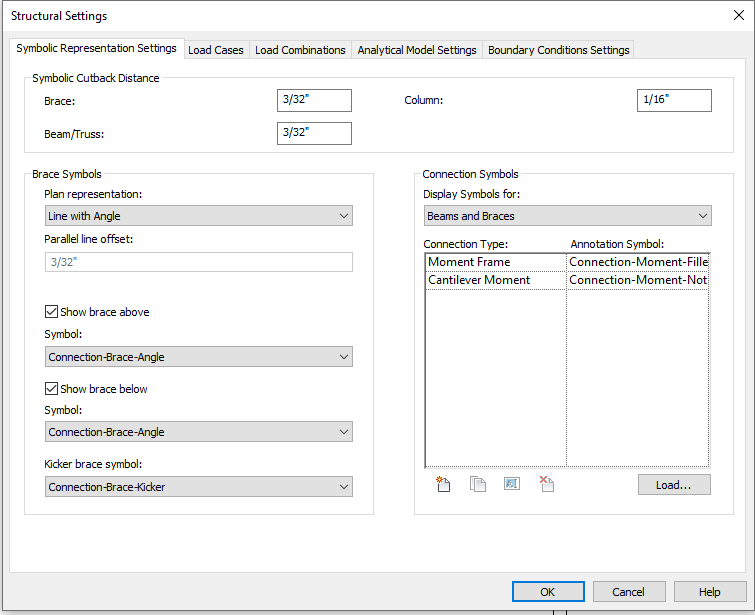755x615 pixels.
Task: Select the Cantilever Moment connection type
Action: 496,280
